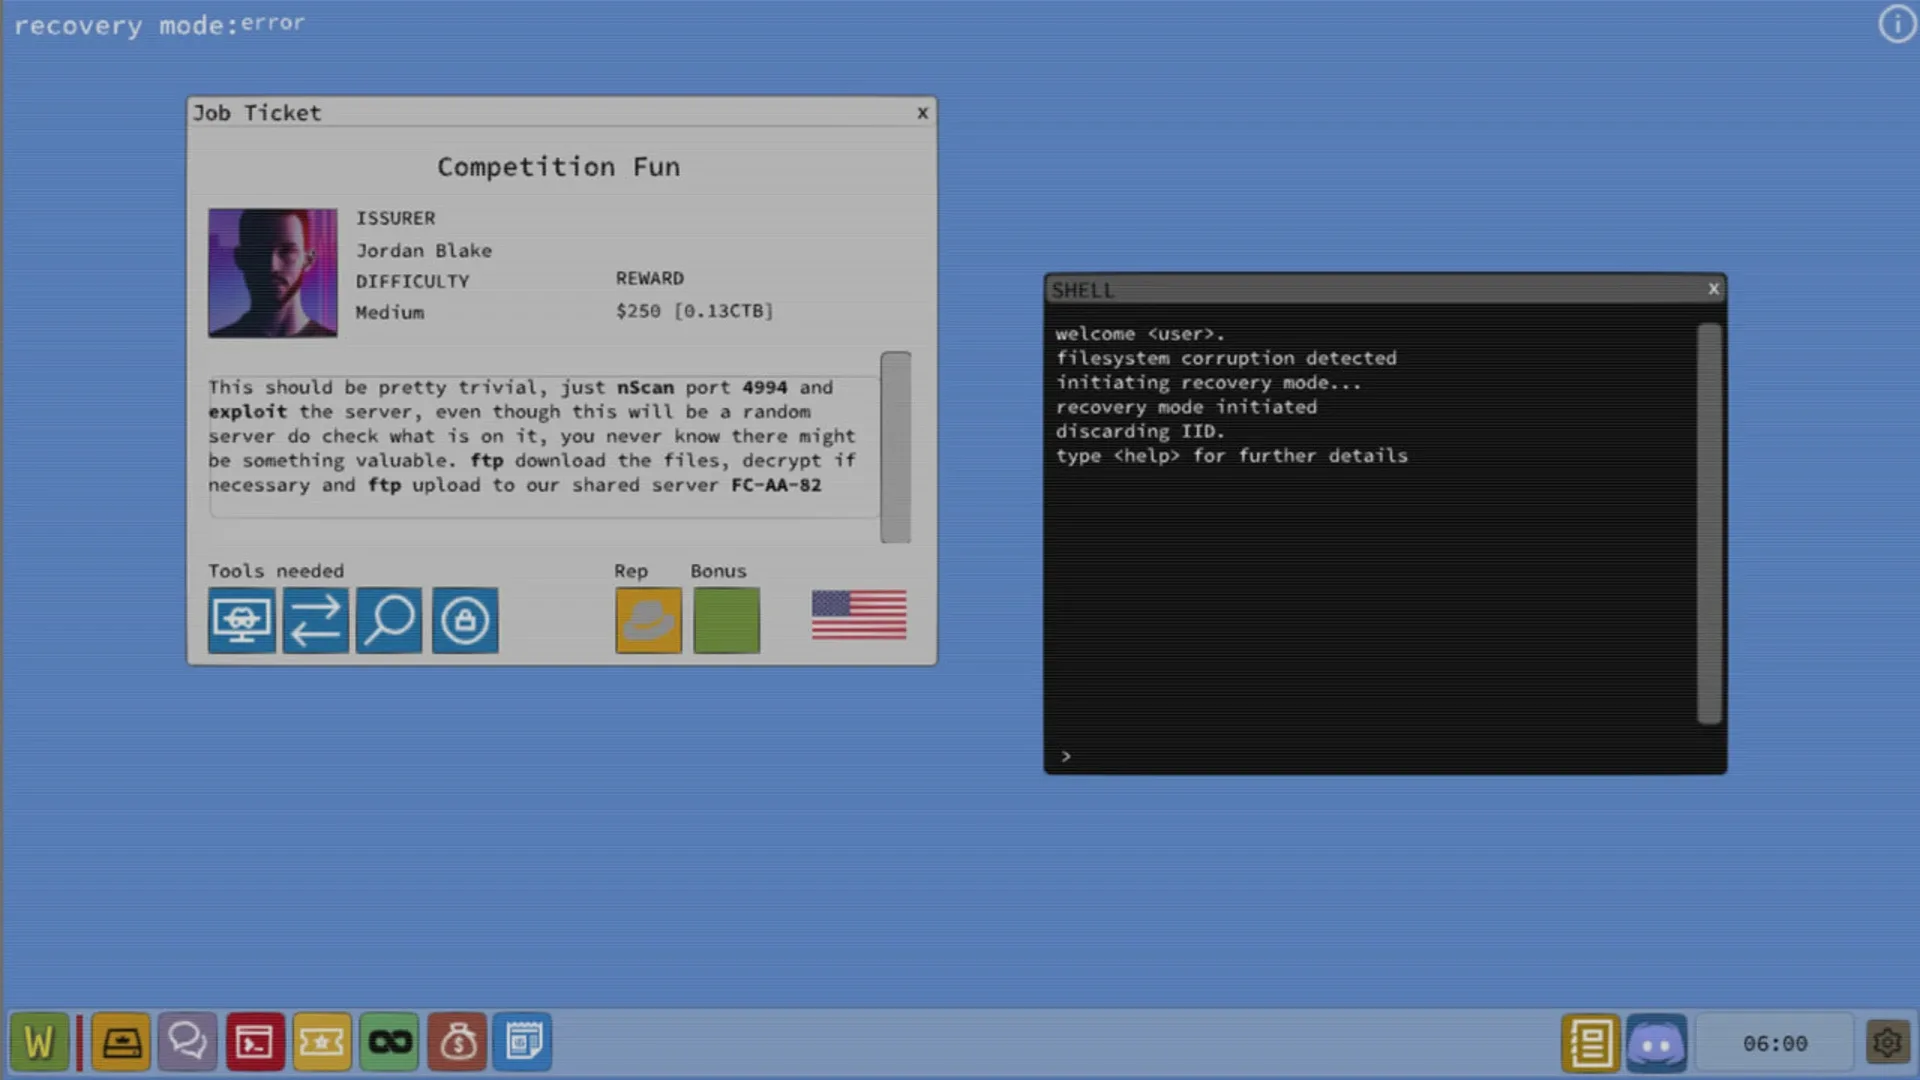Select the ftp transfer arrows tool icon

(315, 620)
